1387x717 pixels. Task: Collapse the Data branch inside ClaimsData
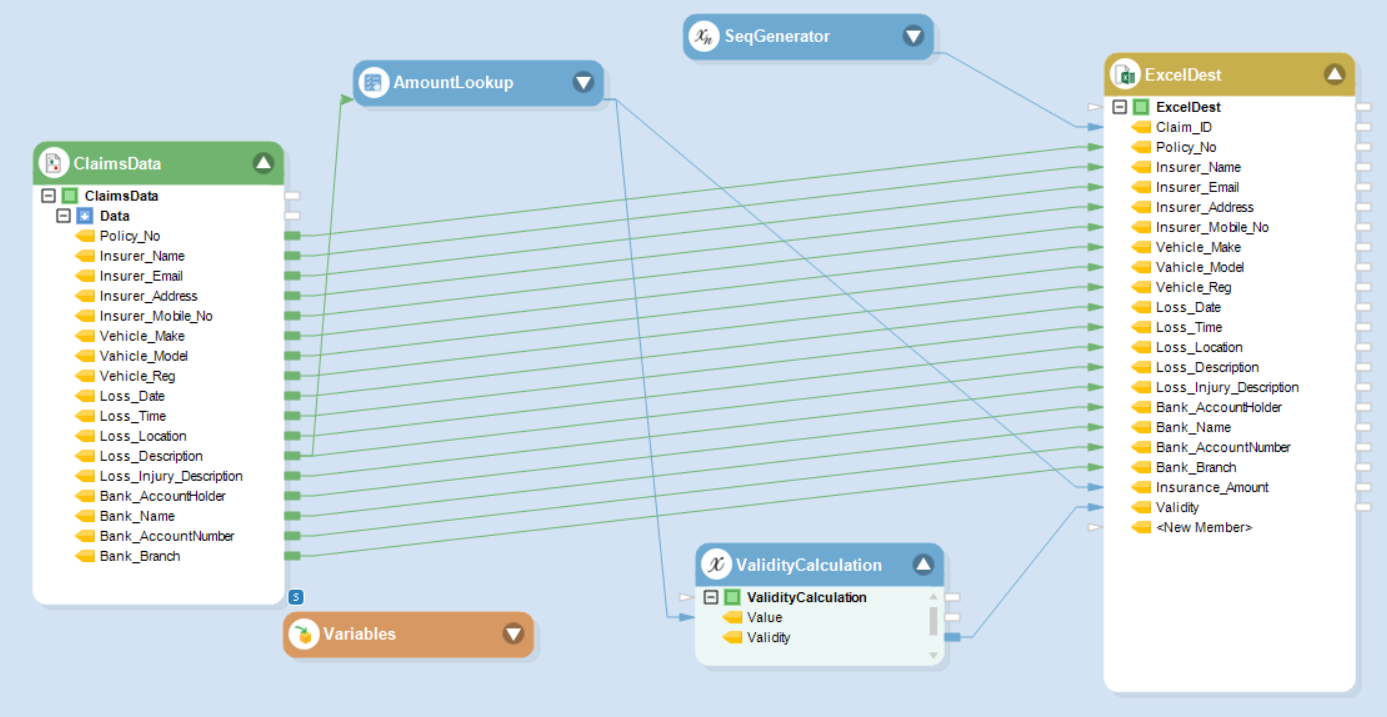pos(64,215)
